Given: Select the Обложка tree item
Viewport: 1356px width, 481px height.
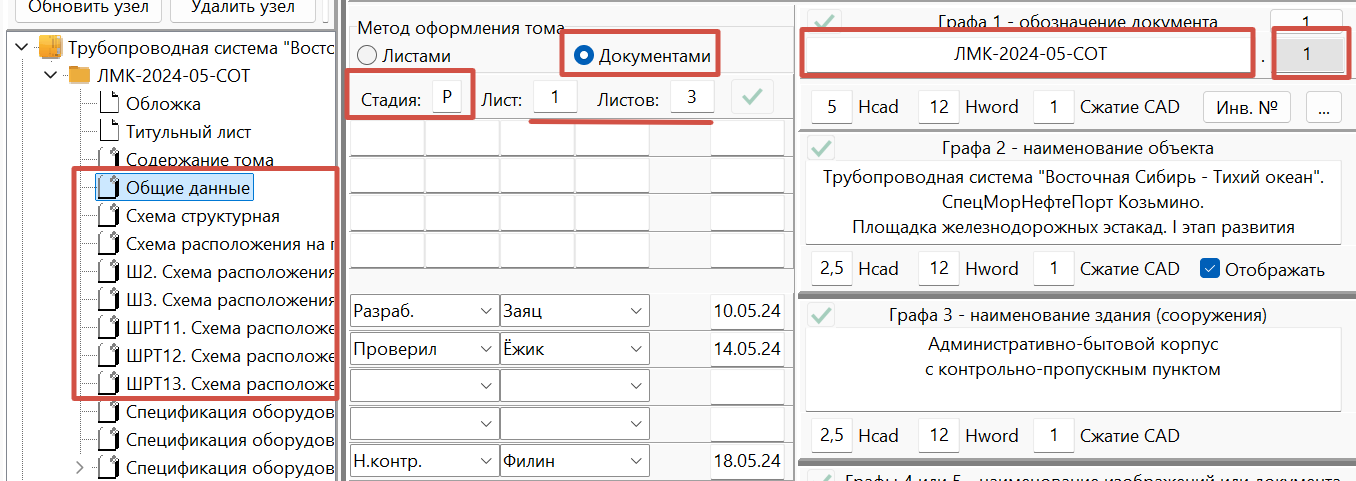Looking at the screenshot, I should [x=163, y=104].
